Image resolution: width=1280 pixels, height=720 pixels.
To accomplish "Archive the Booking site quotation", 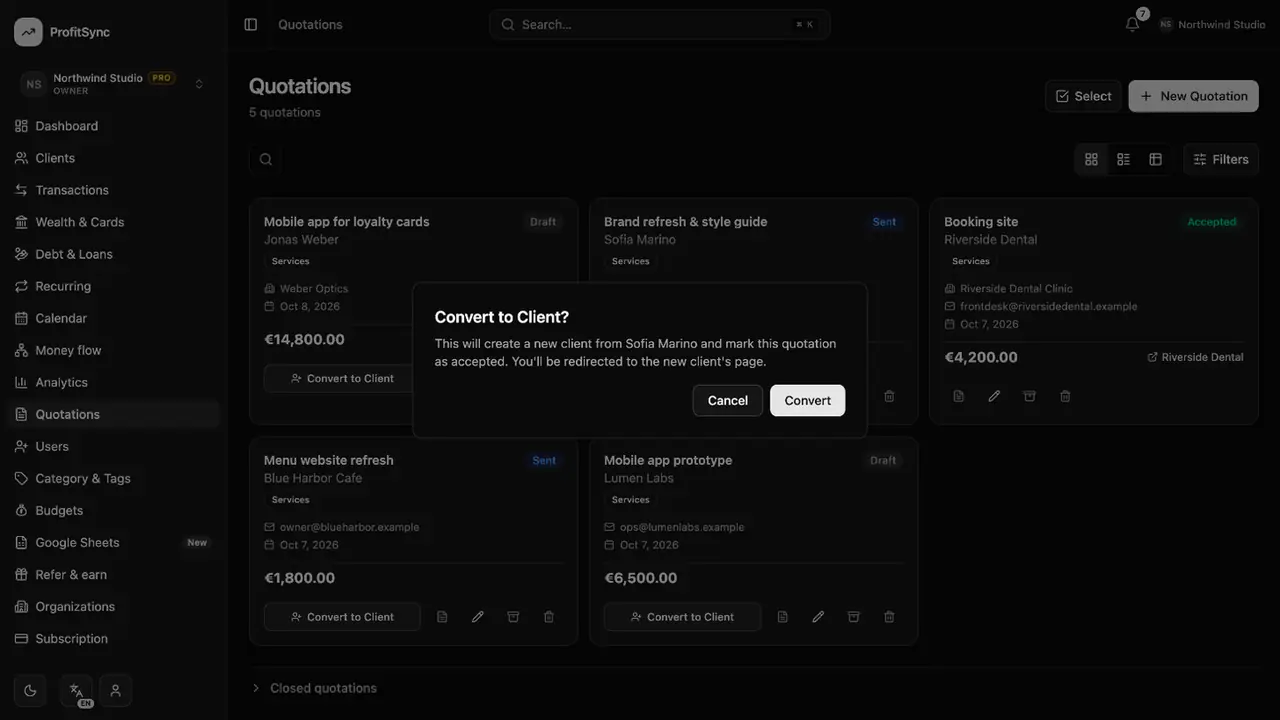I will click(x=1029, y=396).
